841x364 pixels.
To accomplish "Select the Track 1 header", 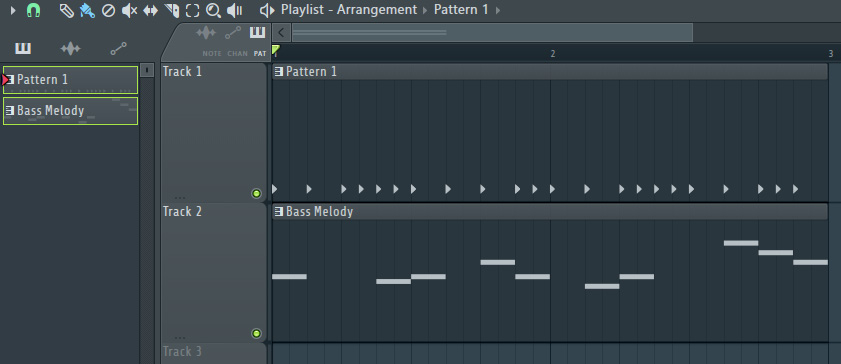I will (213, 132).
